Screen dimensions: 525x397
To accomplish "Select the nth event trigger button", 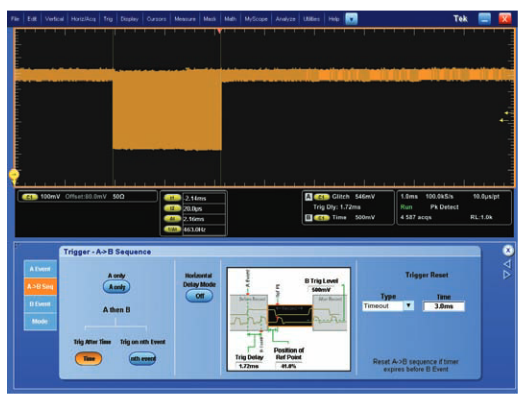I will click(x=143, y=359).
